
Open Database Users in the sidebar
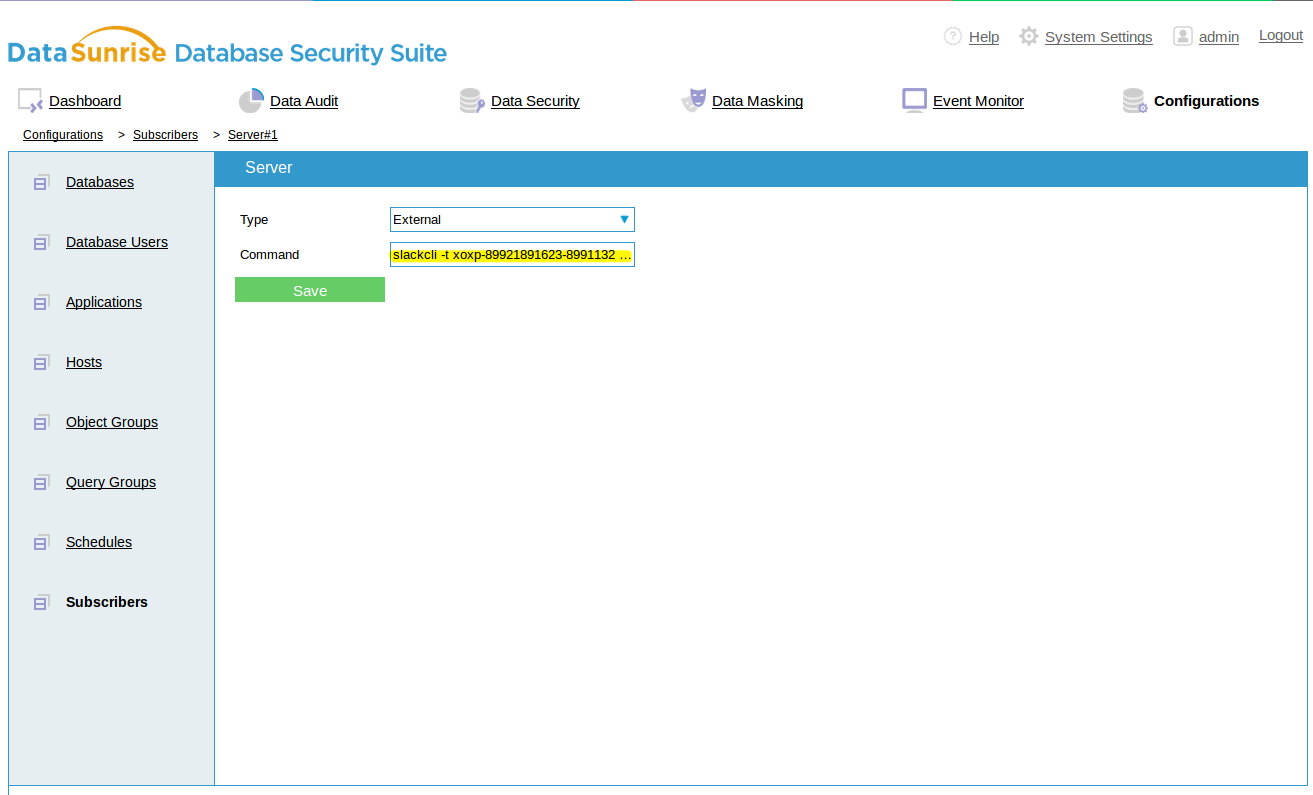pos(117,242)
